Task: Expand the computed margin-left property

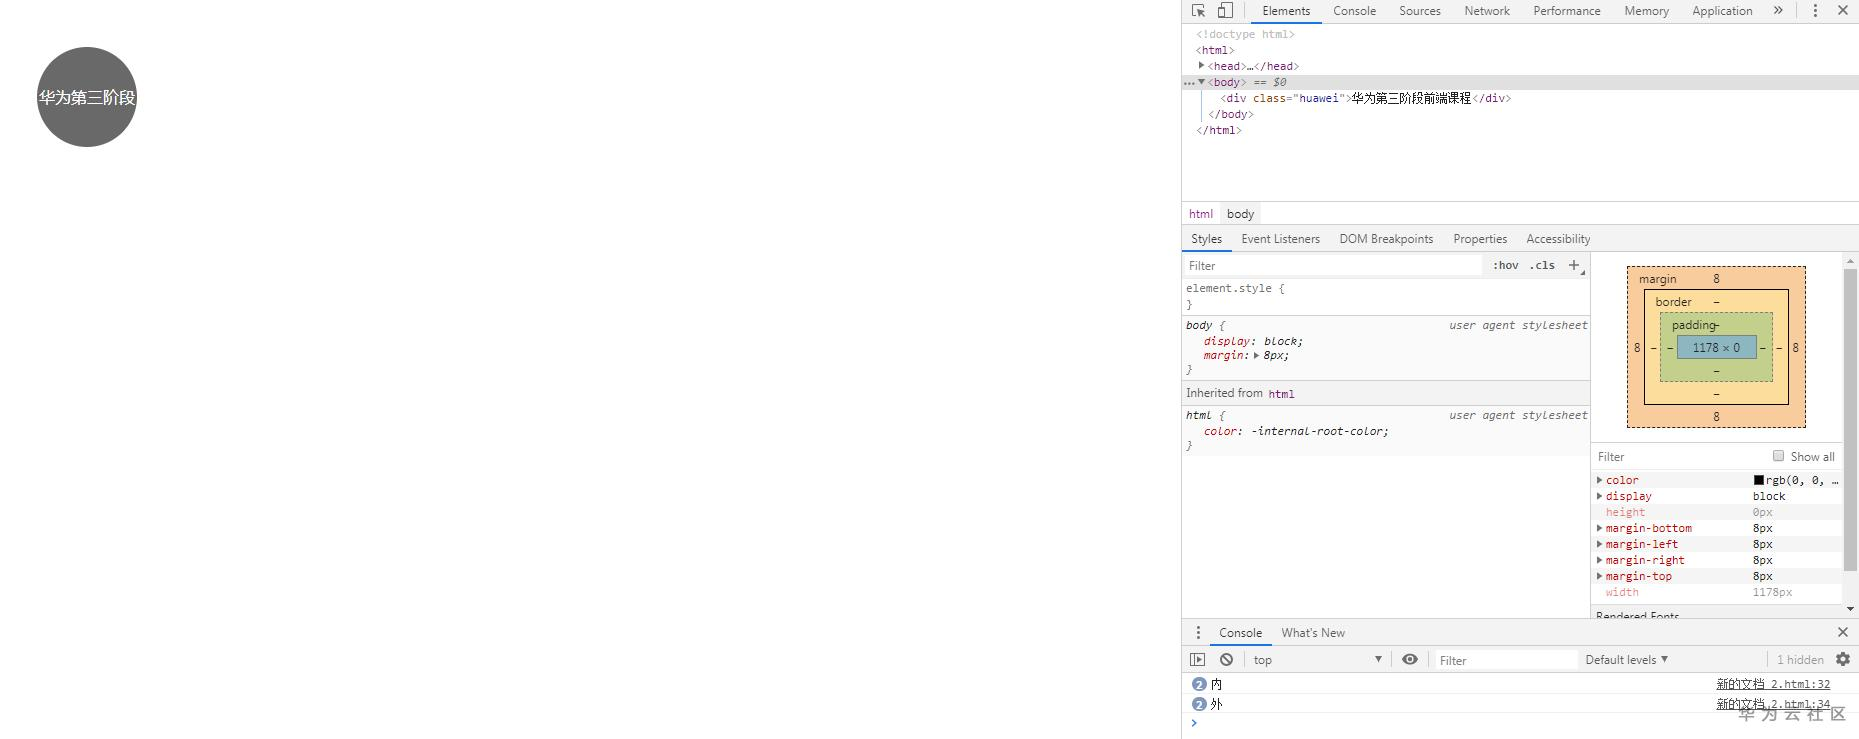Action: coord(1600,544)
